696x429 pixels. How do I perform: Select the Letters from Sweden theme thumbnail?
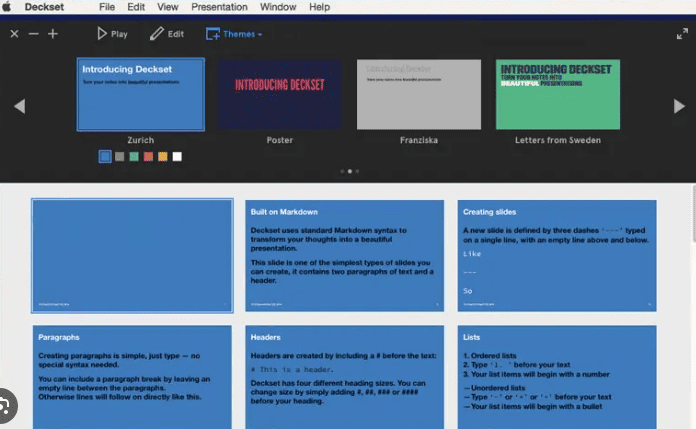tap(558, 95)
